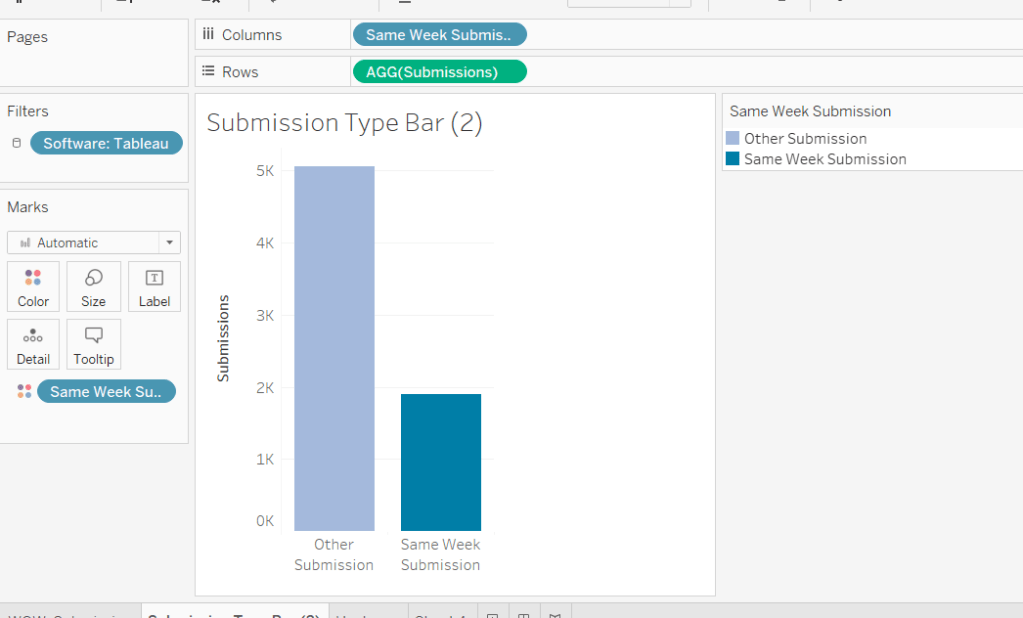Click the new worksheet tab icon

click(492, 614)
